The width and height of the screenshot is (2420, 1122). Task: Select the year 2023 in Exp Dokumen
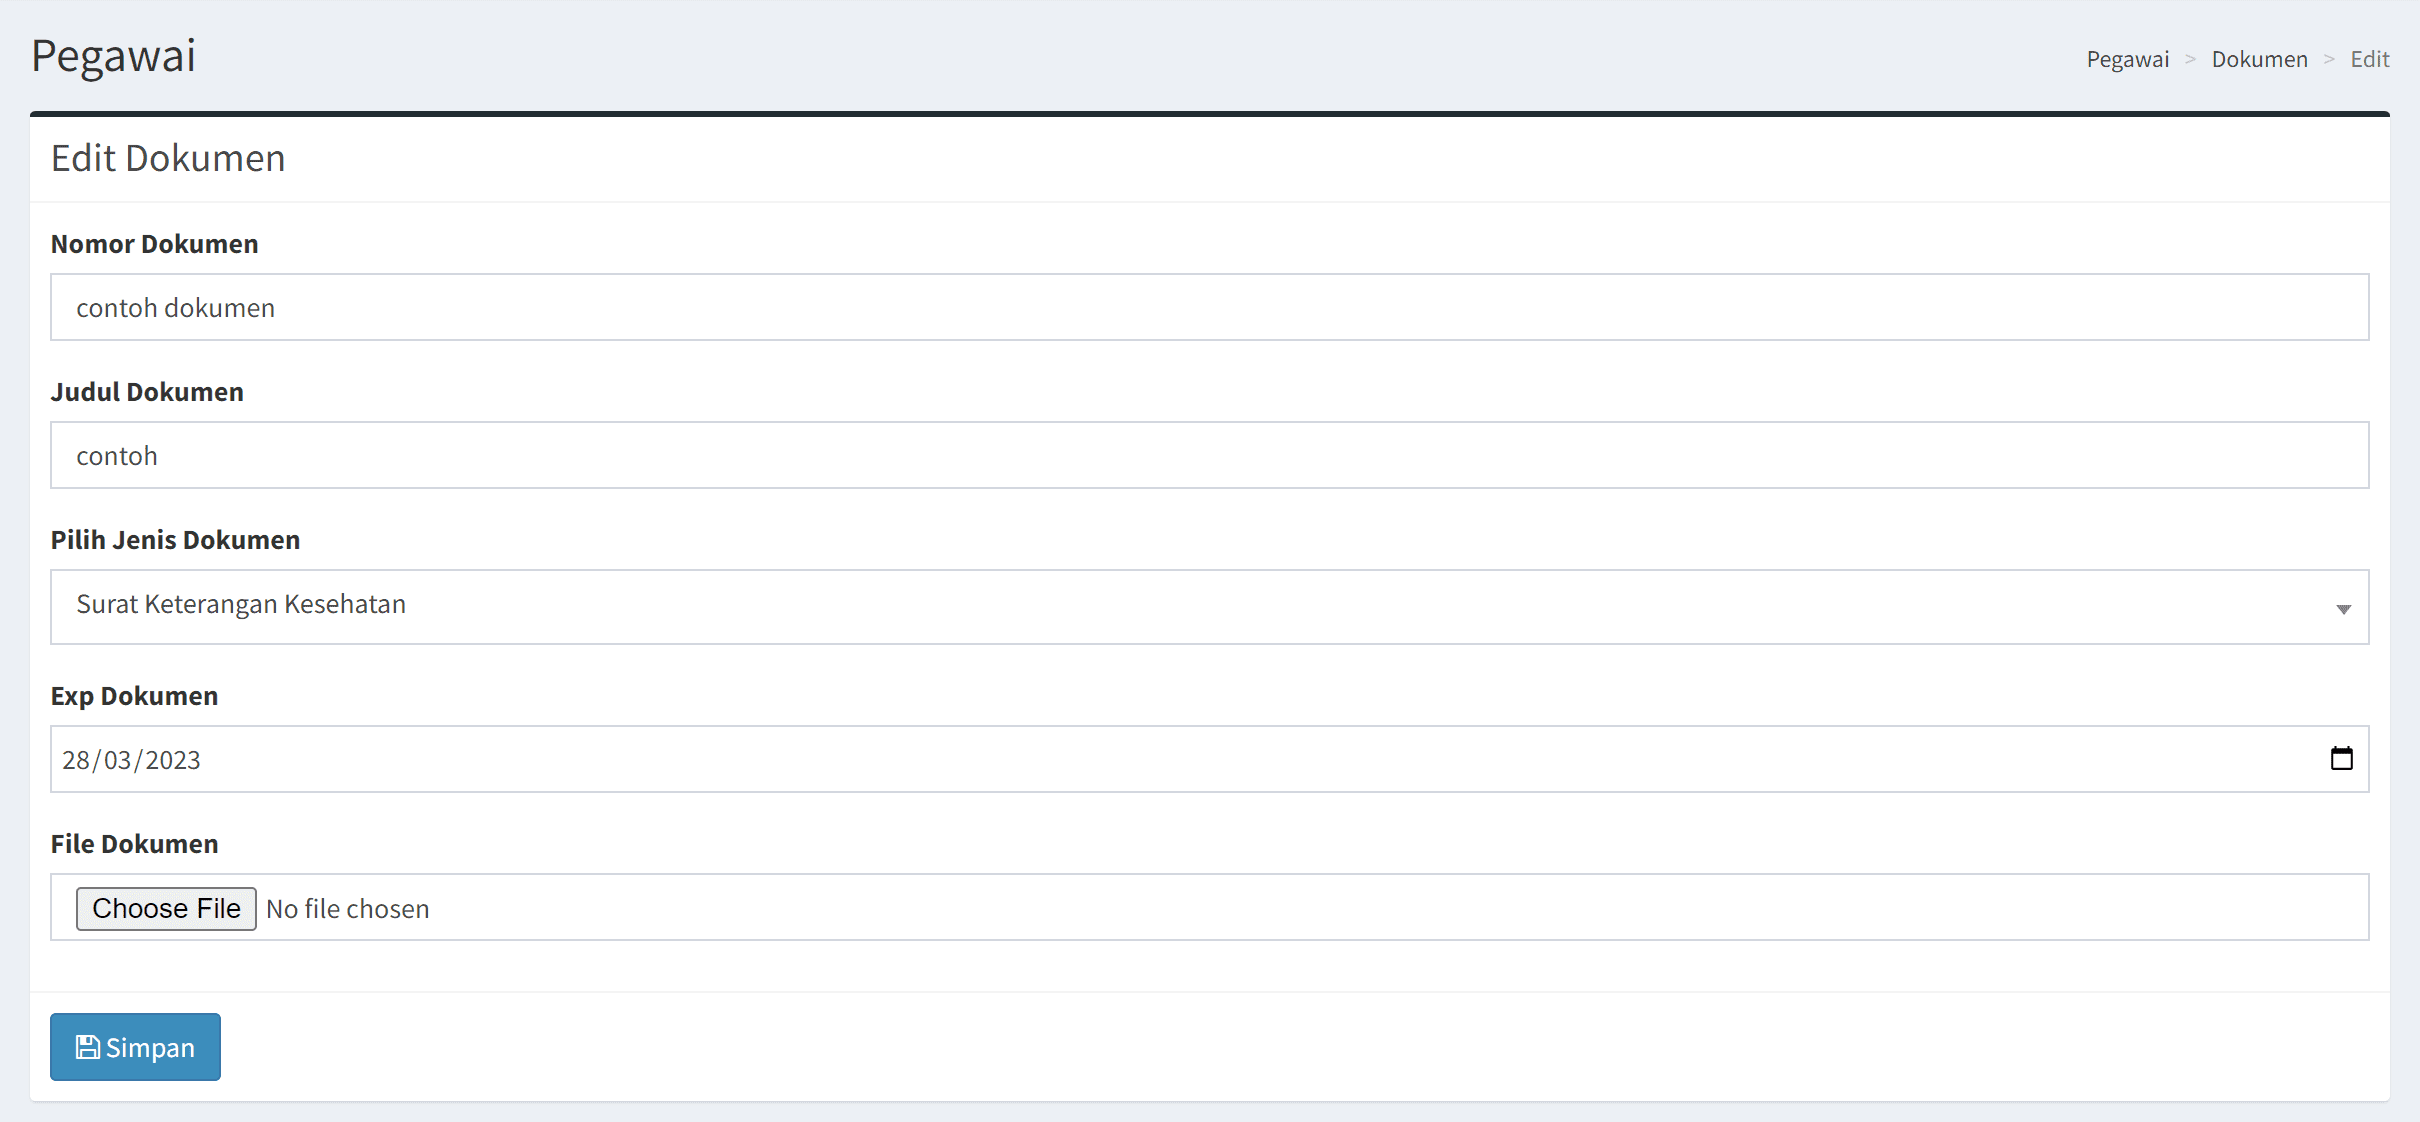click(x=173, y=760)
